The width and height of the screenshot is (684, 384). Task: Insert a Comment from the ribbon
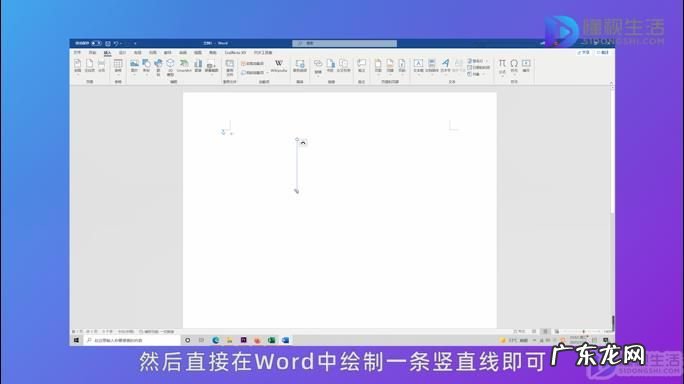tap(361, 65)
